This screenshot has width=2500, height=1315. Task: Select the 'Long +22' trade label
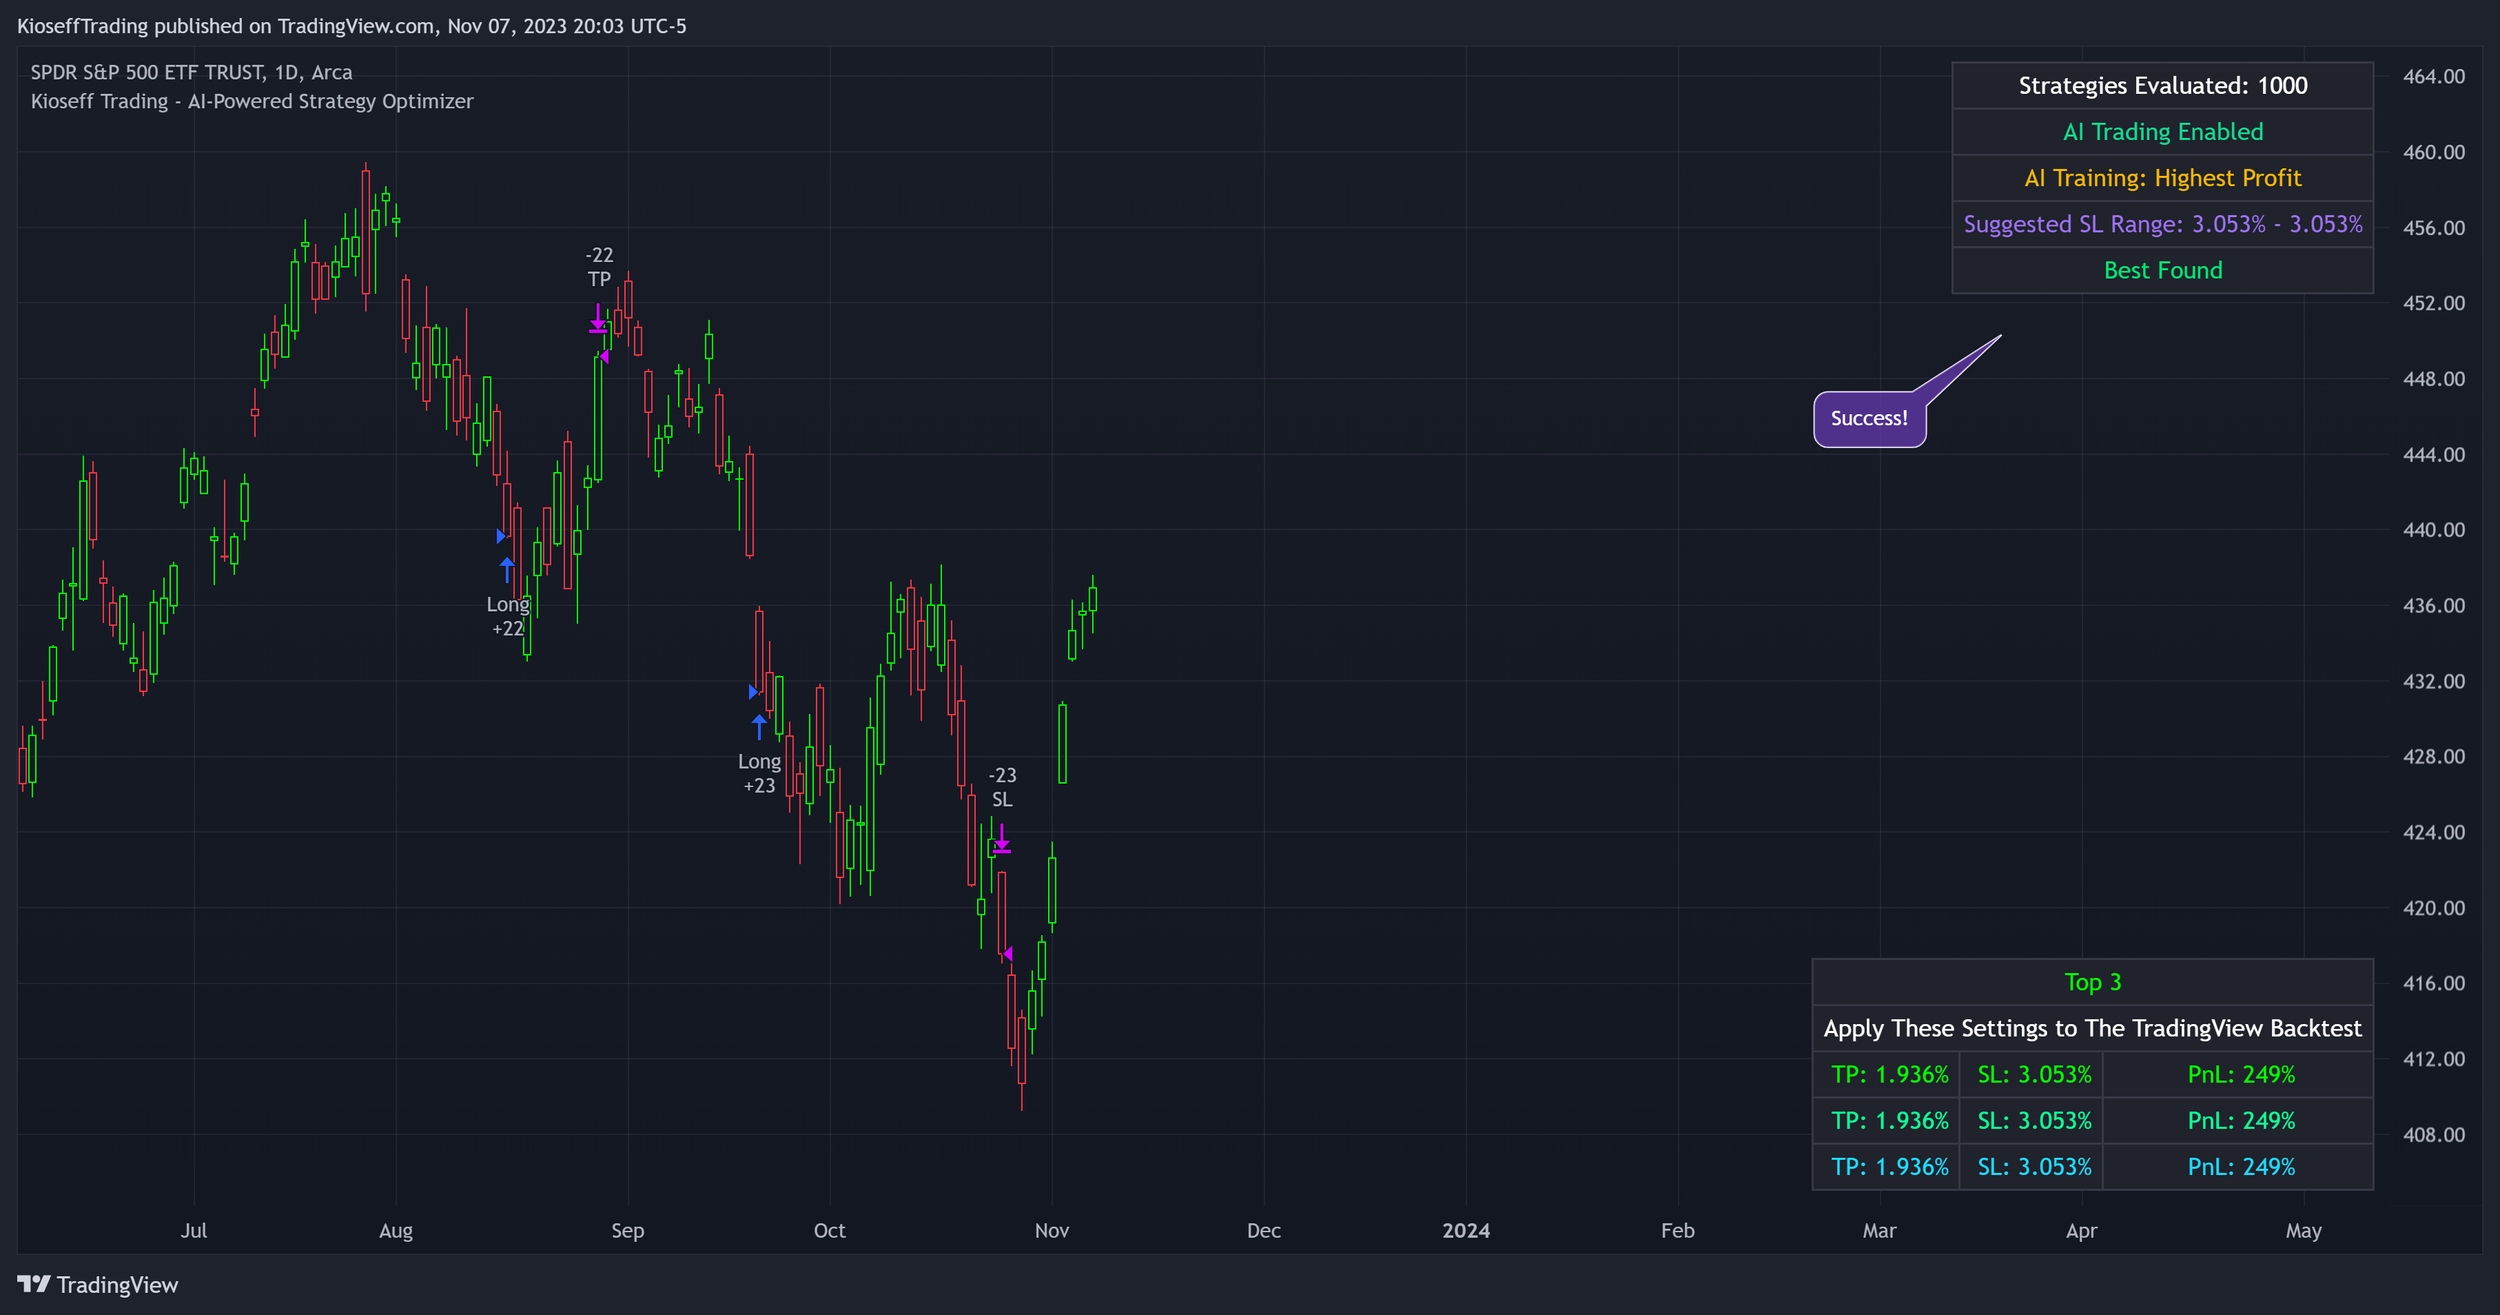click(x=508, y=616)
